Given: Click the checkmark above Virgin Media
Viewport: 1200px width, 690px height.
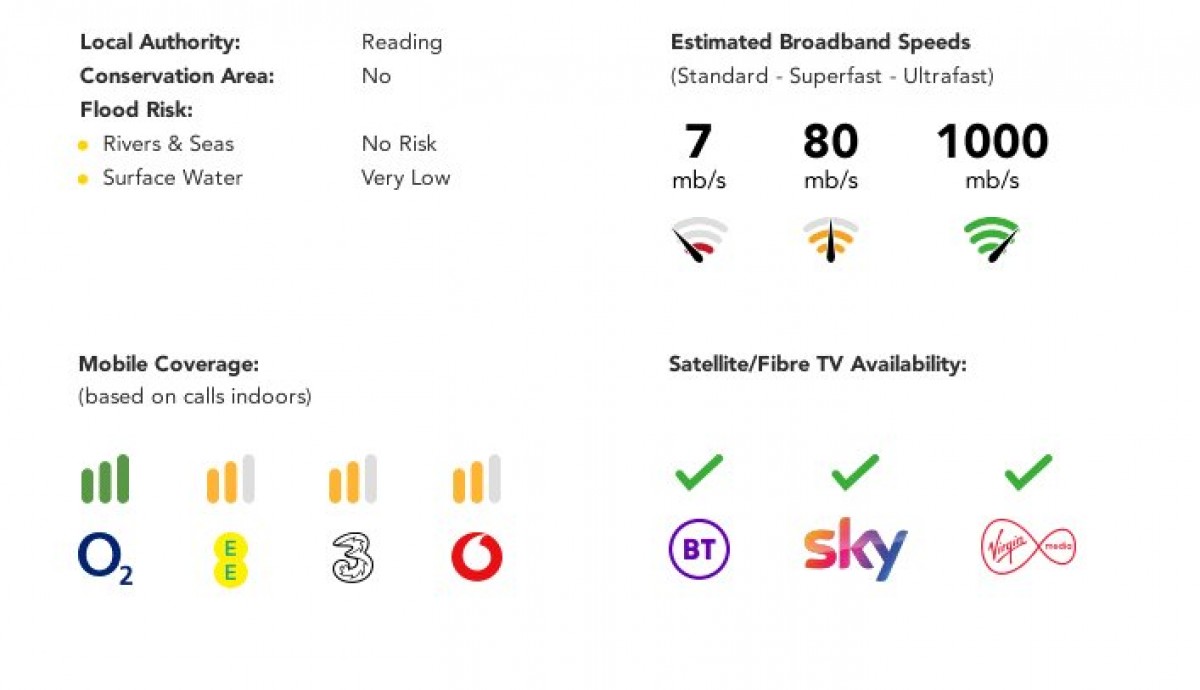Looking at the screenshot, I should click(1028, 472).
